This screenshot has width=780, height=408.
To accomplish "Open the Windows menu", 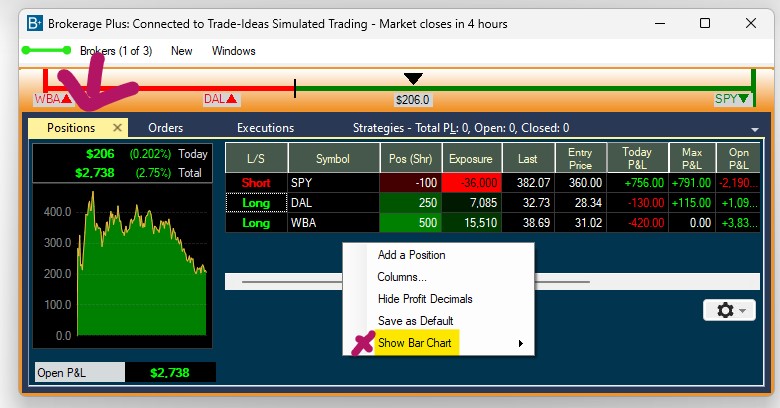I will point(233,51).
